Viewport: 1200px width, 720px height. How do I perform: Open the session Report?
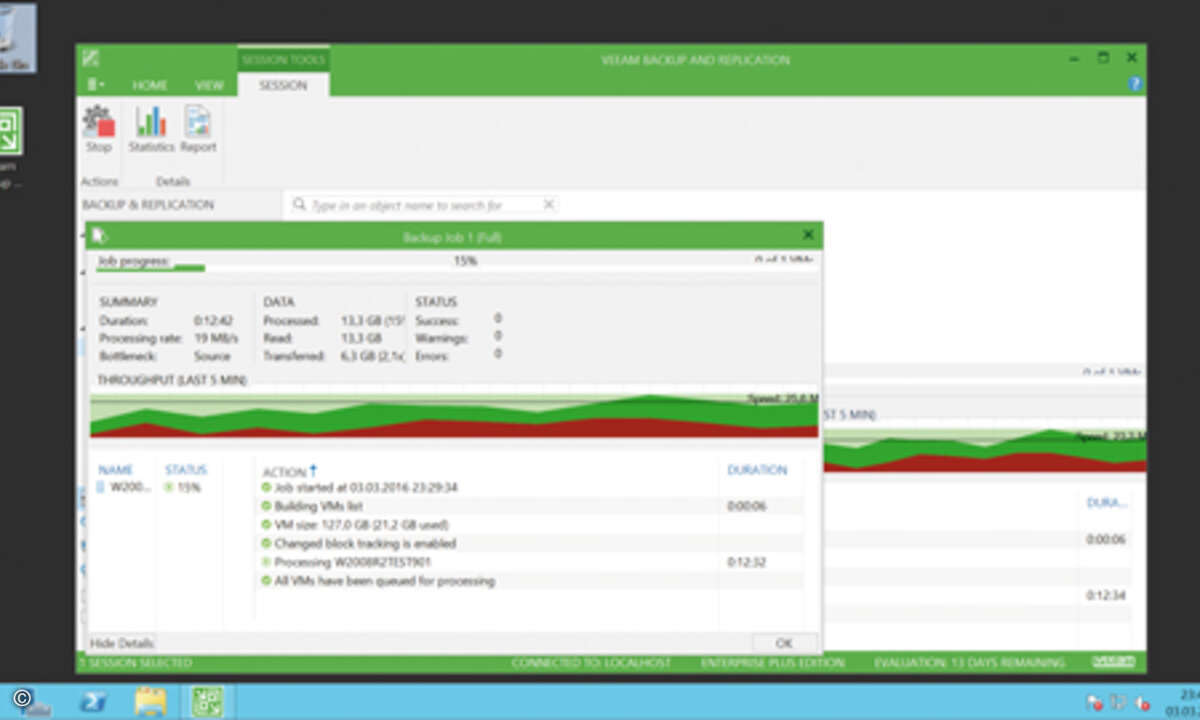click(x=198, y=129)
